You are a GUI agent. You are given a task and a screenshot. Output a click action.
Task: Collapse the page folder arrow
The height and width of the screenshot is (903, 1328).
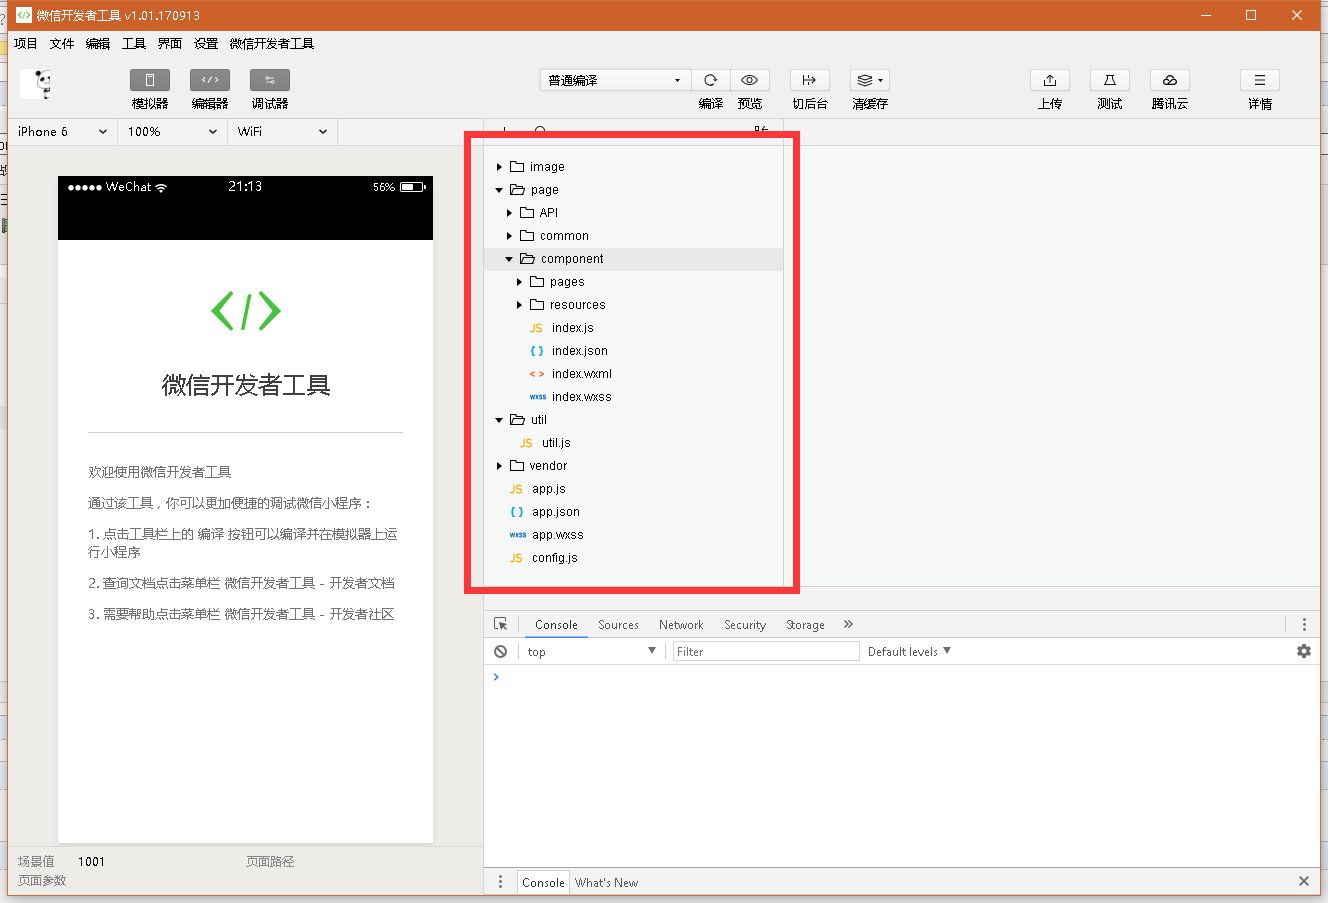[x=499, y=190]
